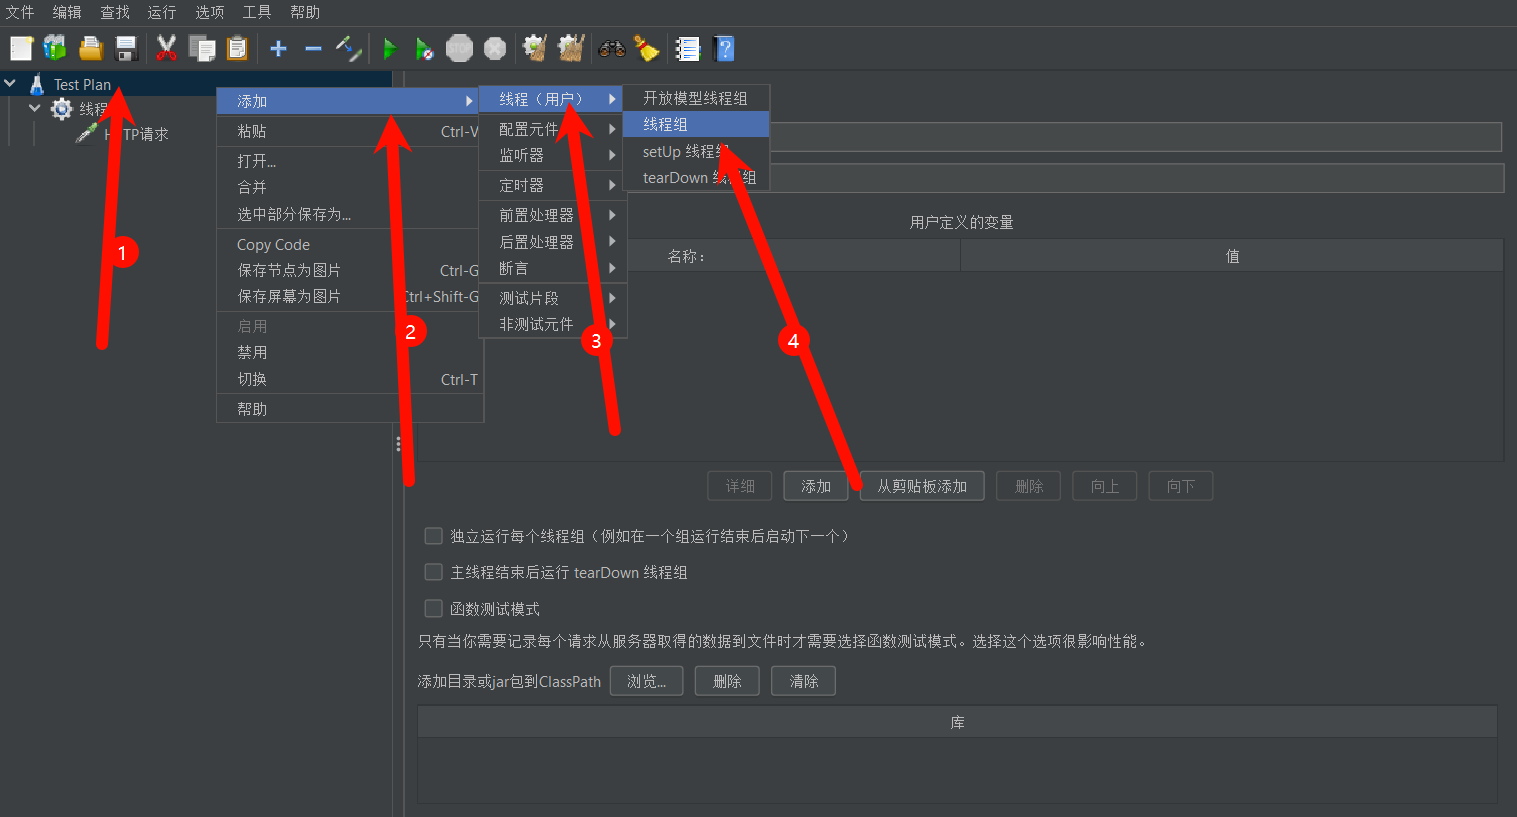The image size is (1517, 817).
Task: Start the test with the green play icon
Action: tap(389, 48)
